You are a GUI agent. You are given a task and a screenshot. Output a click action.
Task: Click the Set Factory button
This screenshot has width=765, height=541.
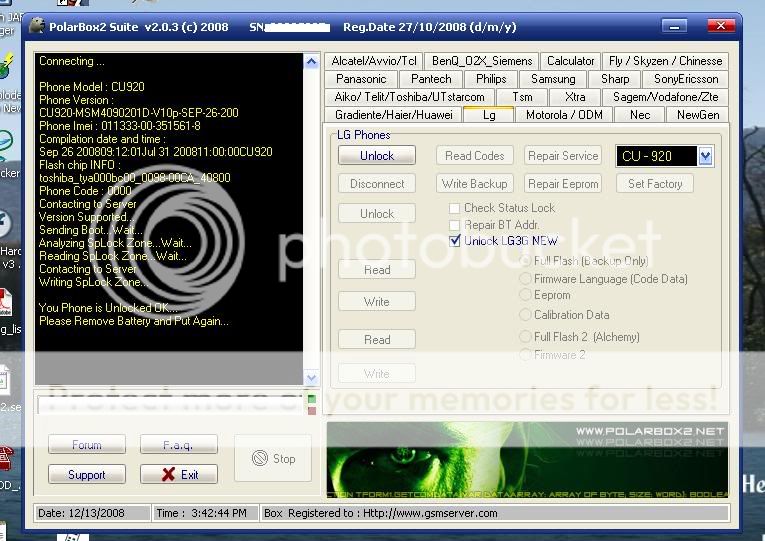[655, 184]
